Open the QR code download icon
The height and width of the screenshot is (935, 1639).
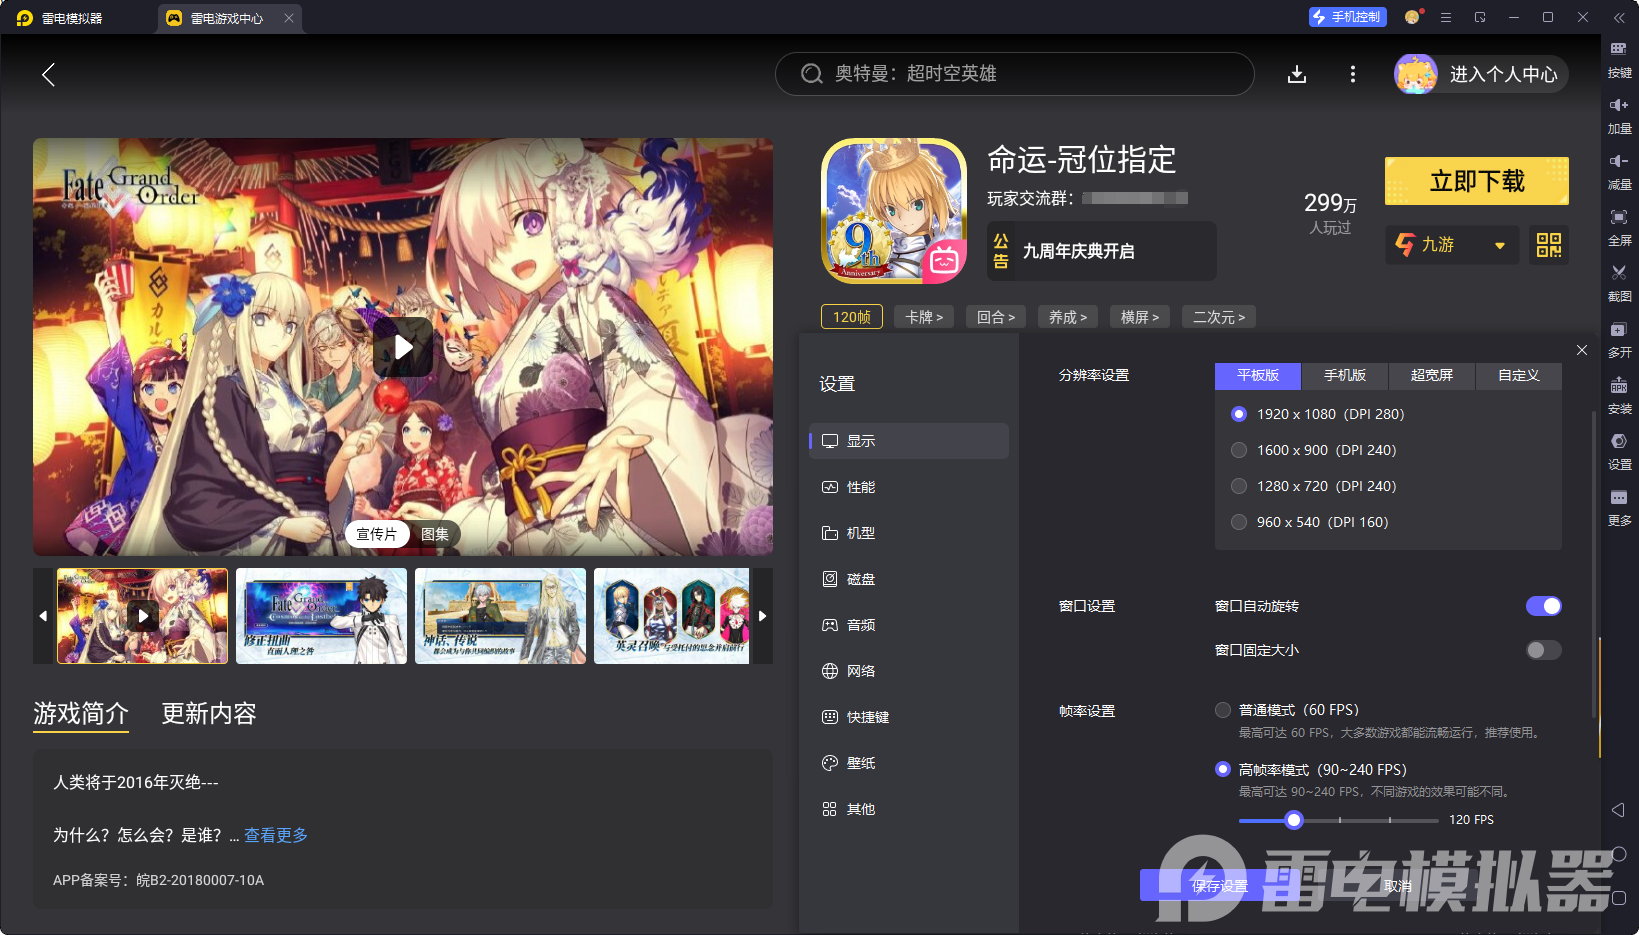(x=1549, y=245)
